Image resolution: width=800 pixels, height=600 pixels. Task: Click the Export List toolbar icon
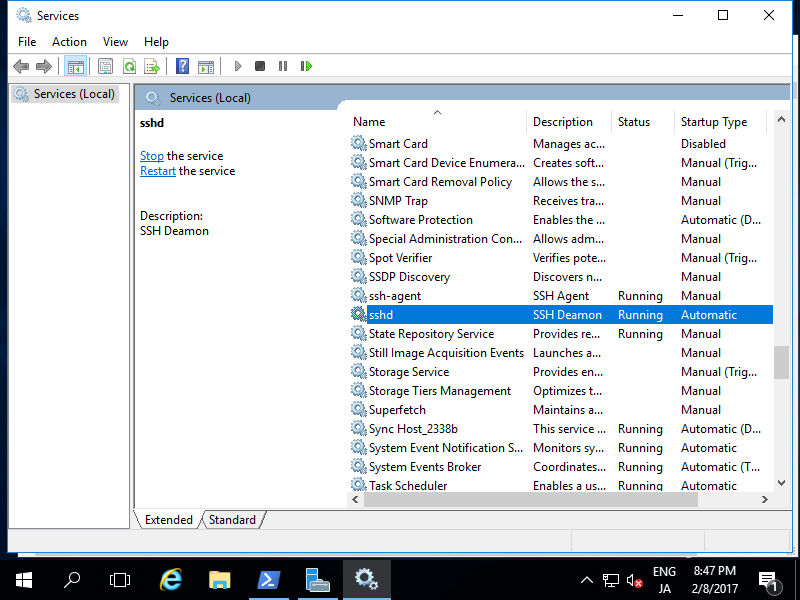(152, 66)
